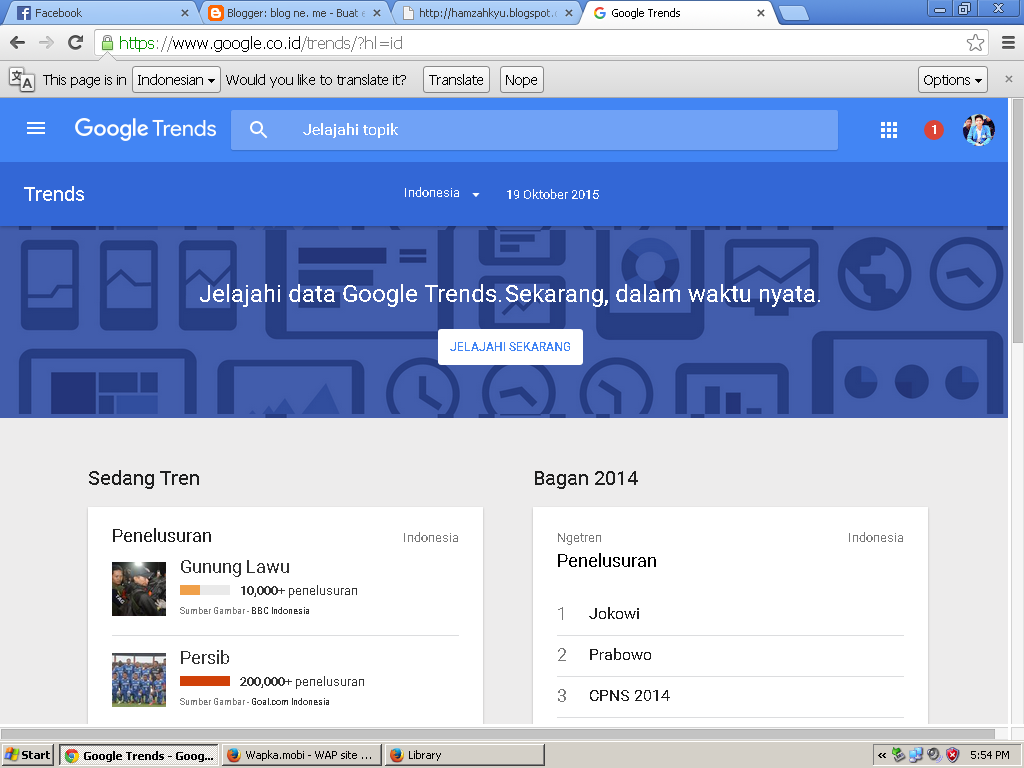Viewport: 1024px width, 768px height.
Task: Click the search magnifier icon
Action: coord(258,129)
